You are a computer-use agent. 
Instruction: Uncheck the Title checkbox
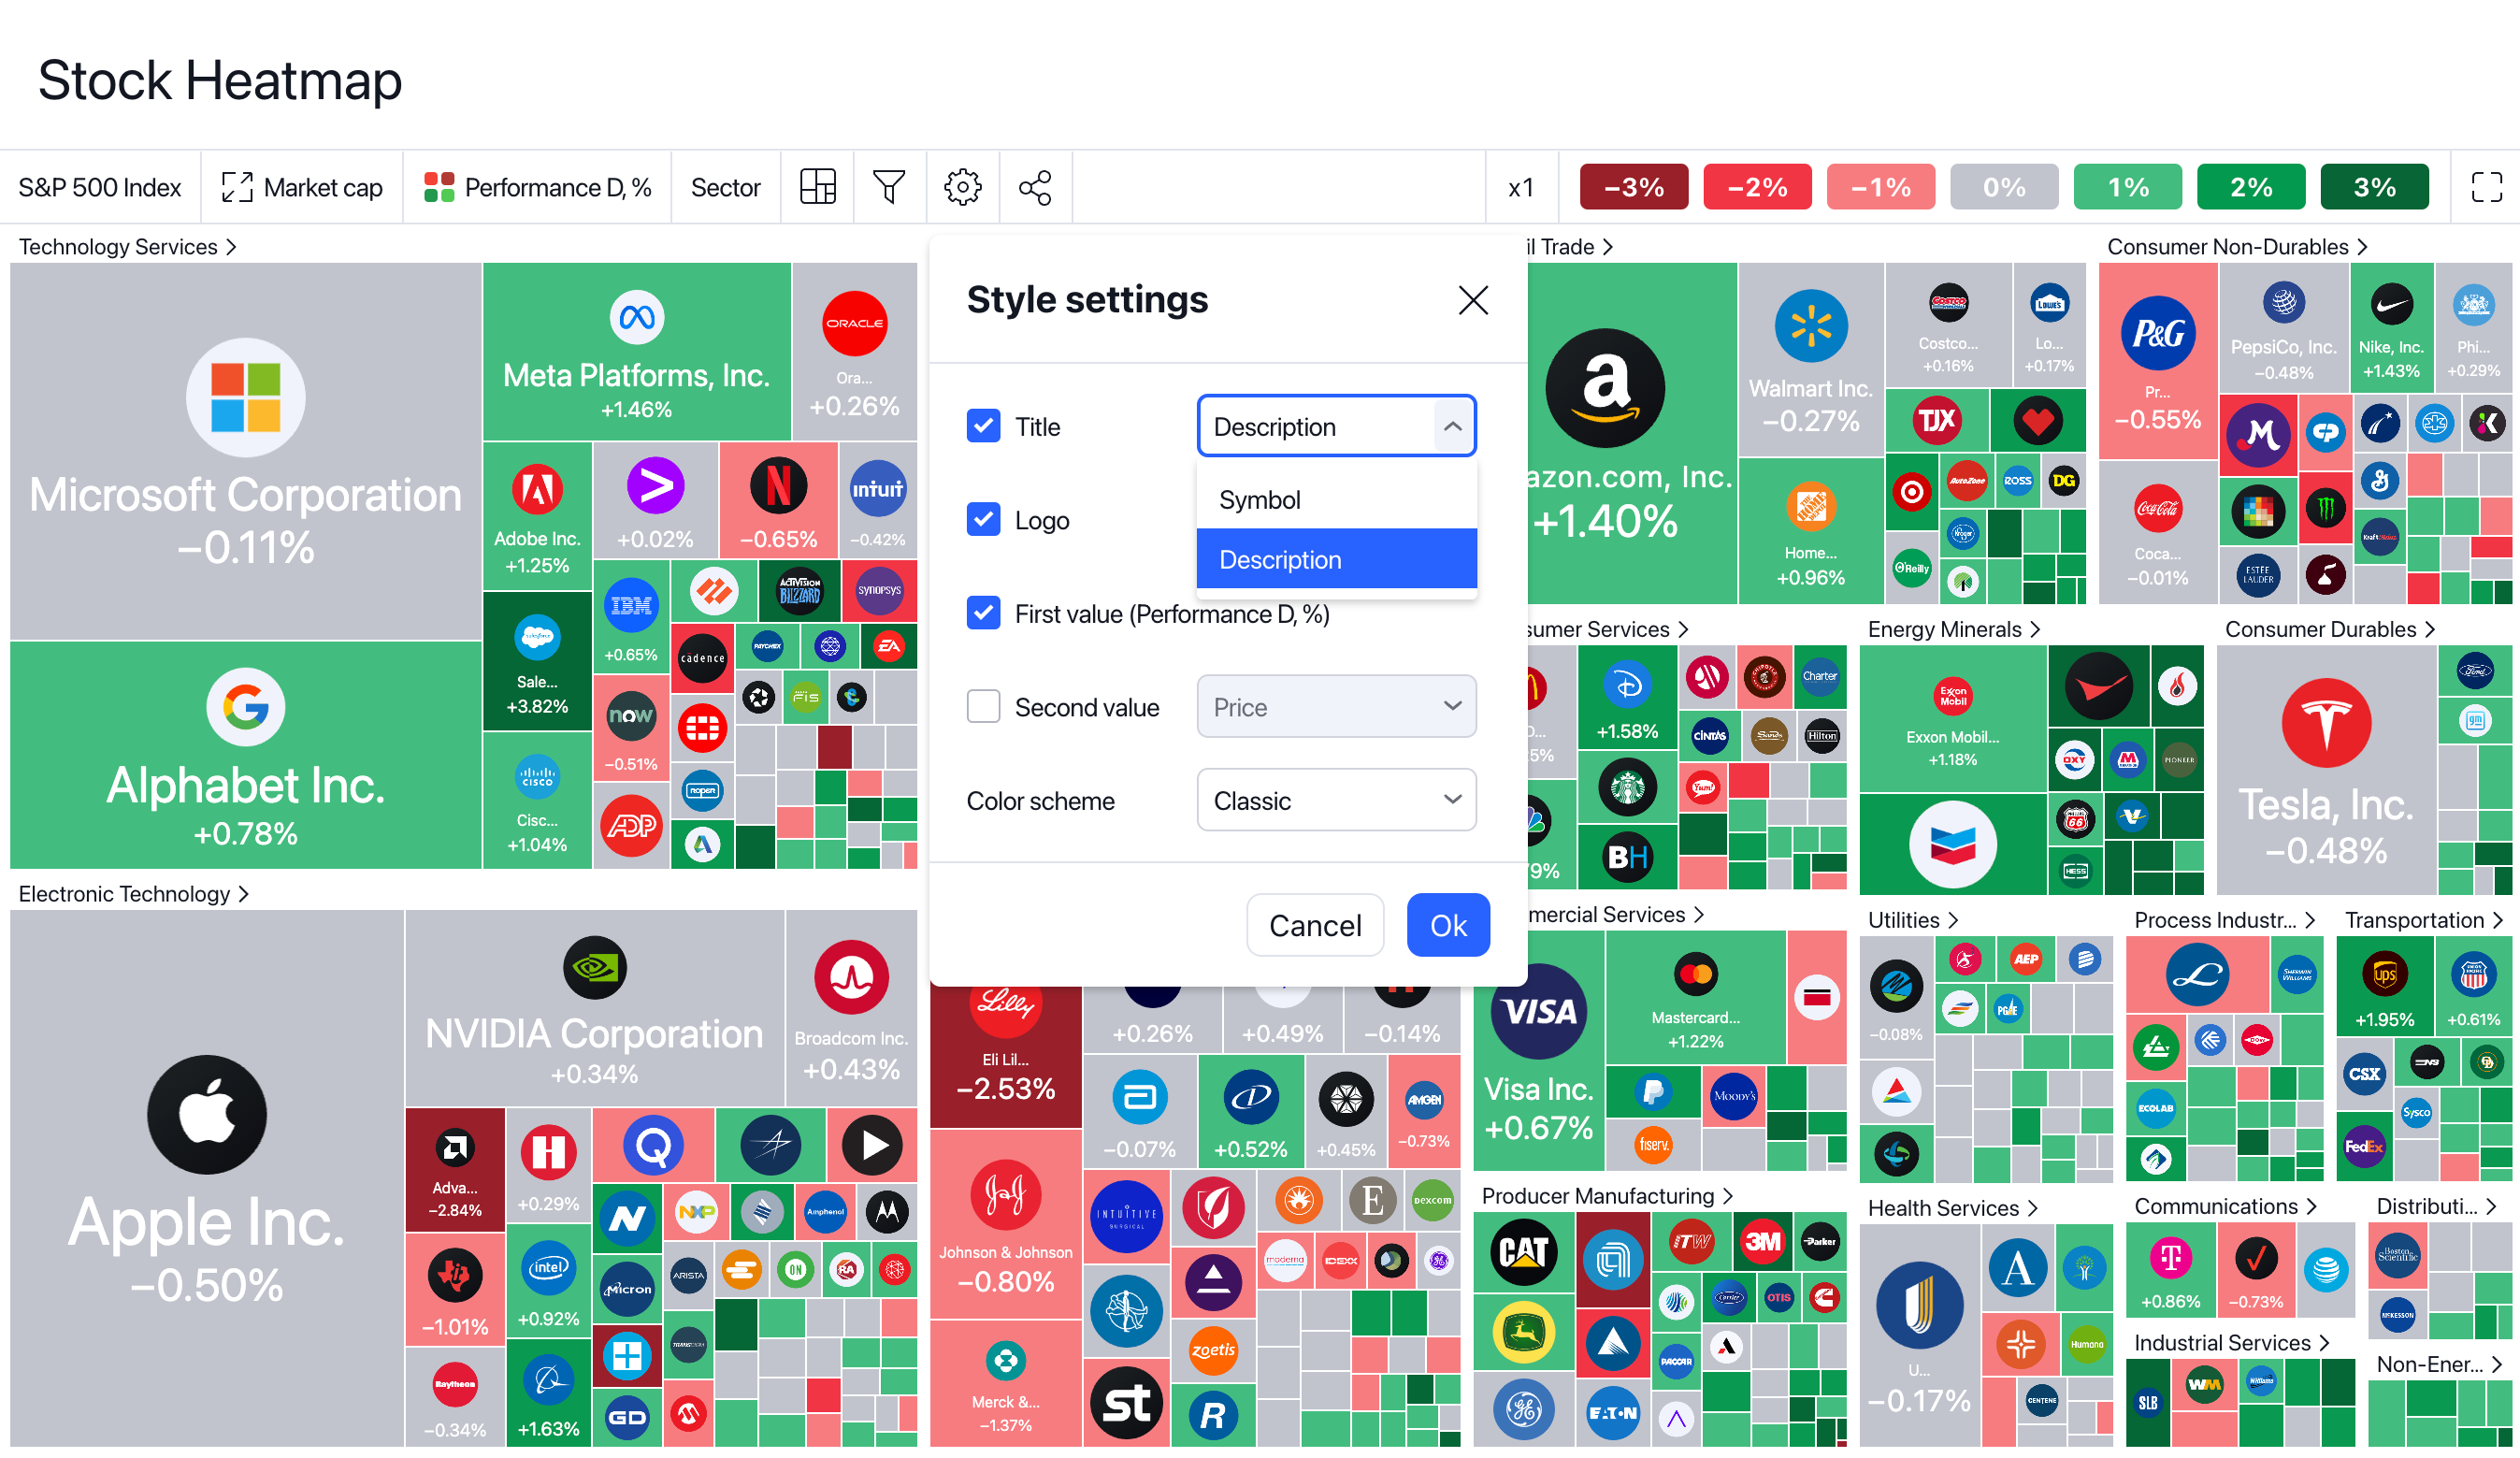click(x=983, y=426)
